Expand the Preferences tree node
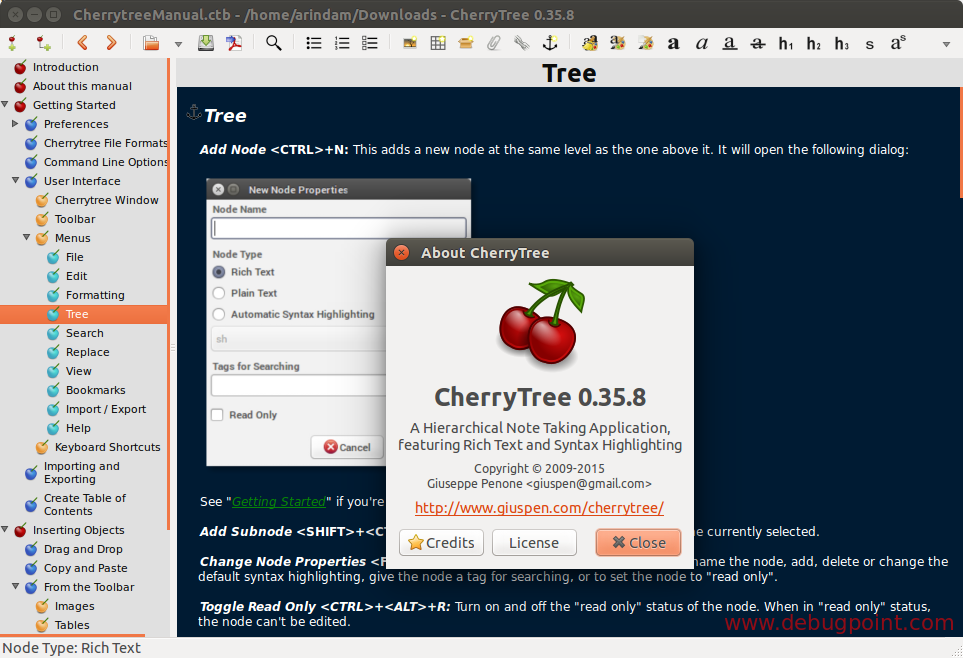963x658 pixels. point(15,123)
